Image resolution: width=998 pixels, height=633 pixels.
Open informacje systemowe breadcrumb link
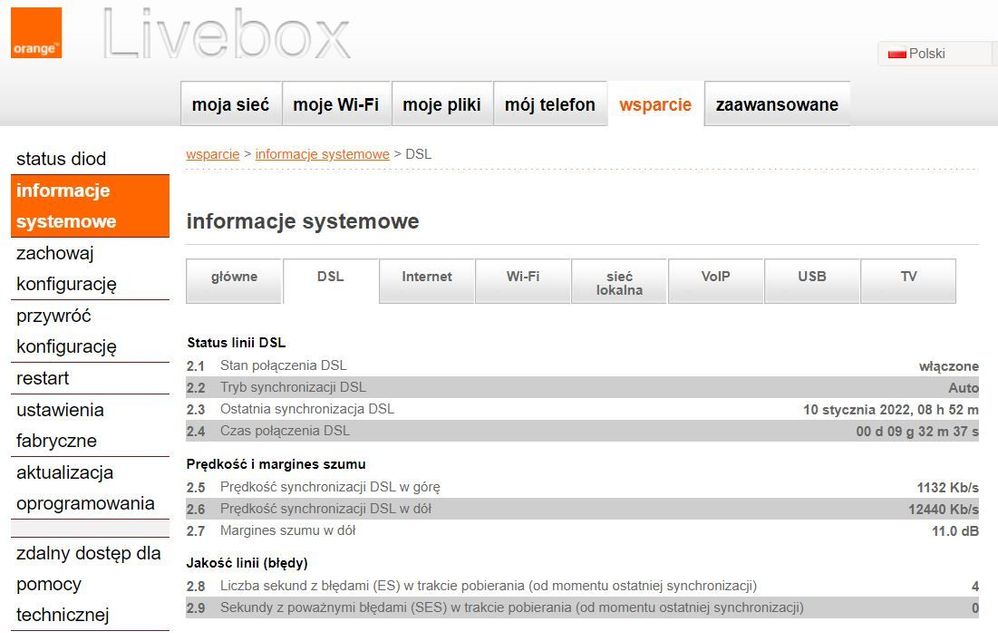coord(322,154)
